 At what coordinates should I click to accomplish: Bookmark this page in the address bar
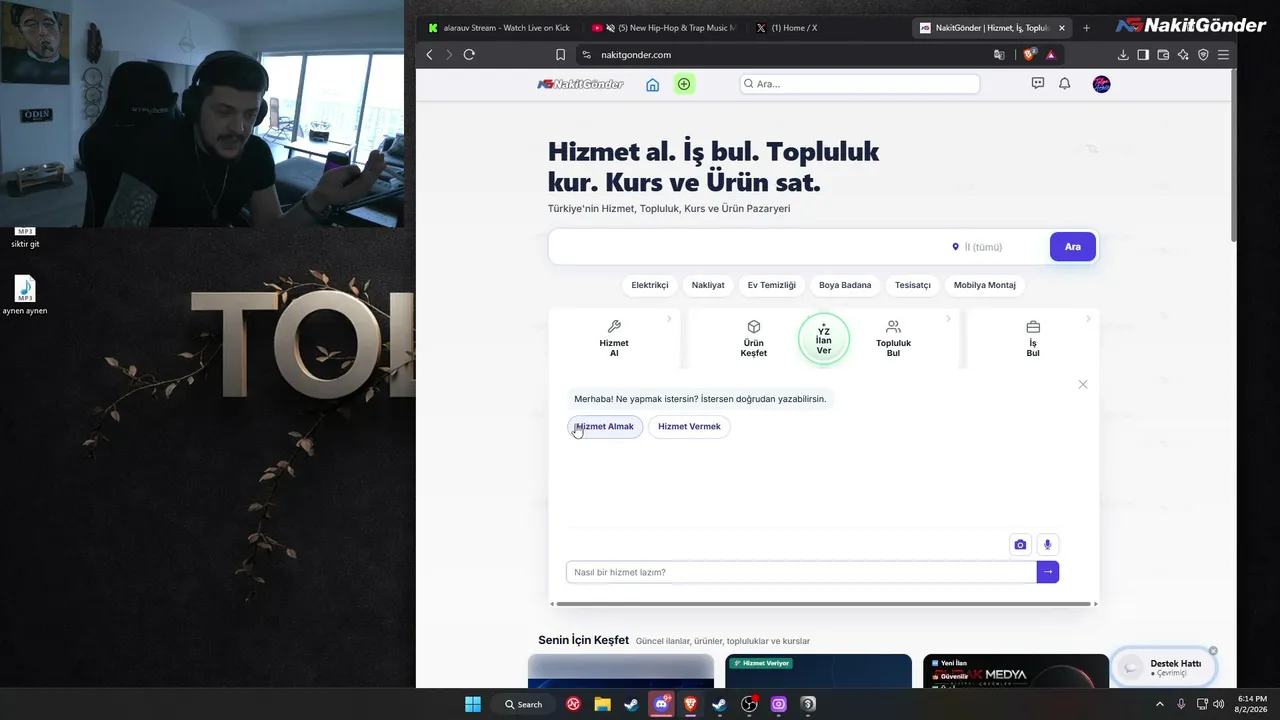pyautogui.click(x=560, y=55)
